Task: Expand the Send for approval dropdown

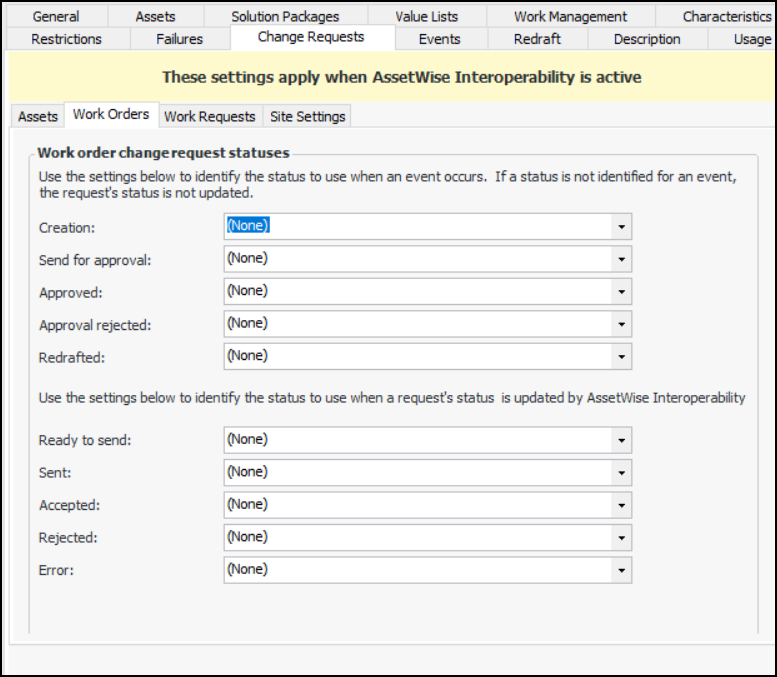Action: 621,259
